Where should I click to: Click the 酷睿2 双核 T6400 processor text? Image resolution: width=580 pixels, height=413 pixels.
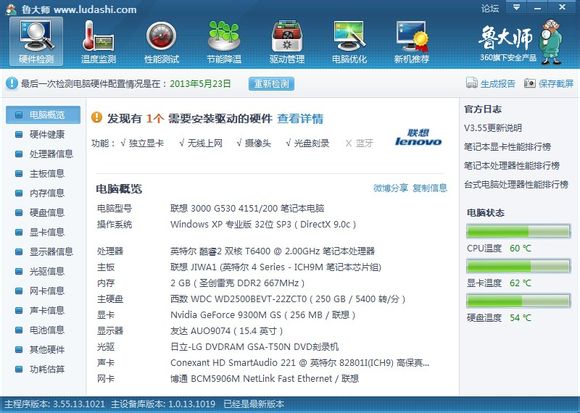(x=272, y=251)
